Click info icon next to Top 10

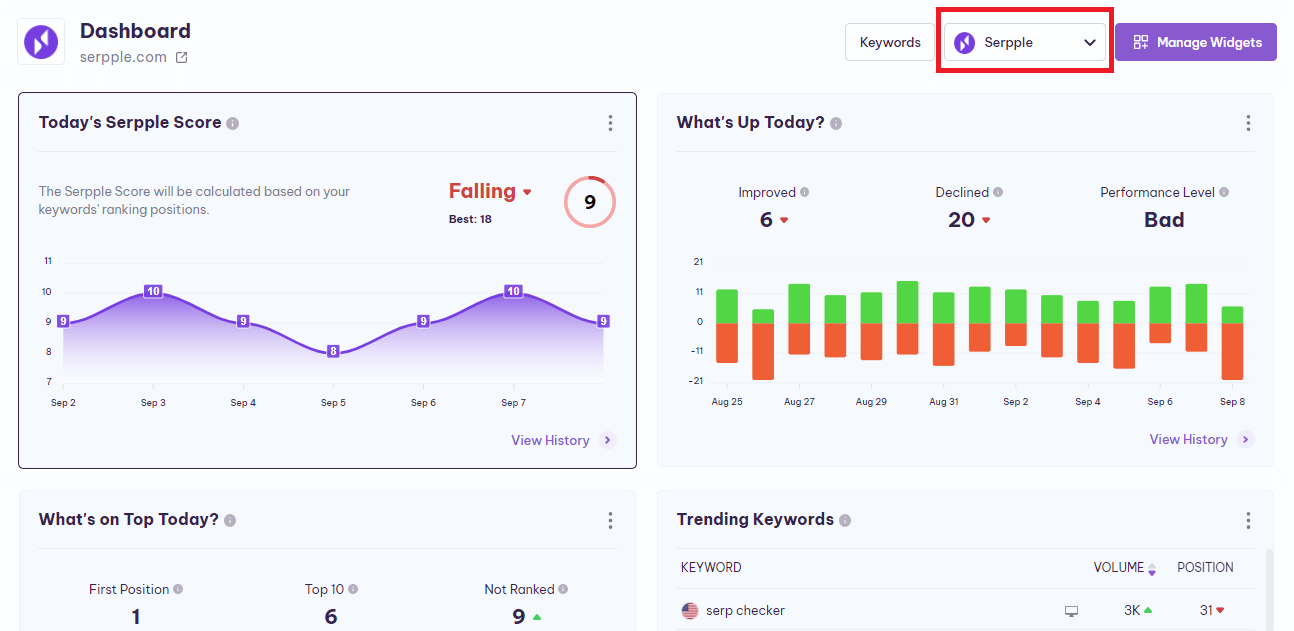[x=353, y=589]
